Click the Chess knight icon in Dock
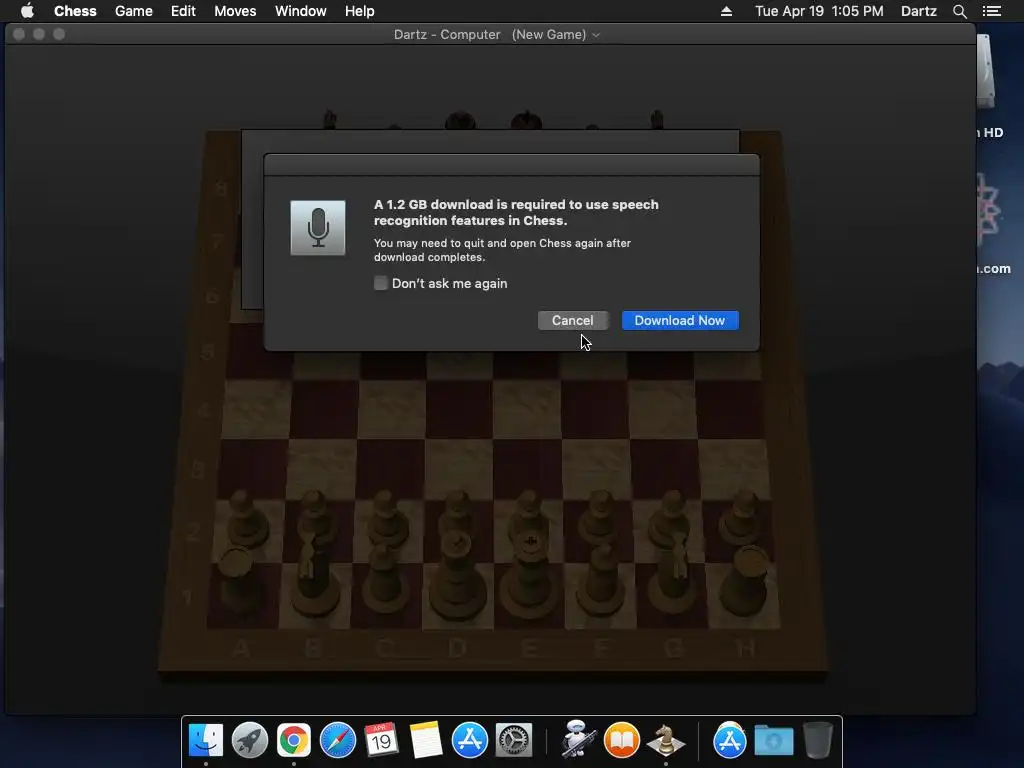The width and height of the screenshot is (1024, 768). [x=665, y=741]
